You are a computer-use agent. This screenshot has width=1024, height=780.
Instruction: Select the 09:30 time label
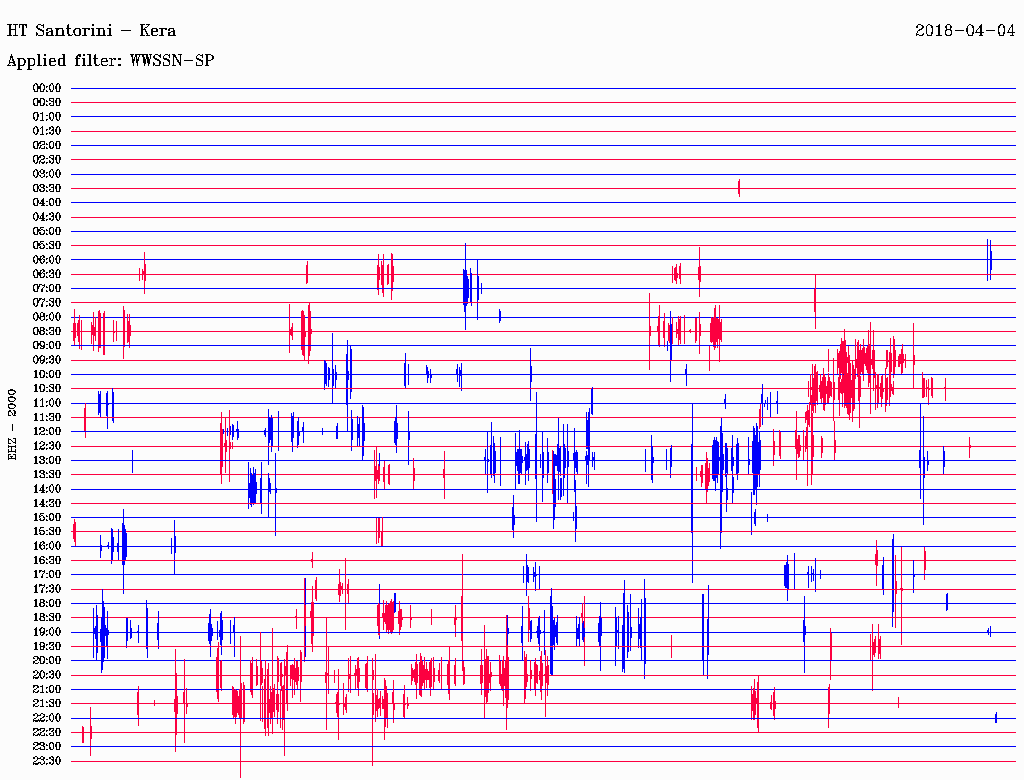click(x=47, y=360)
